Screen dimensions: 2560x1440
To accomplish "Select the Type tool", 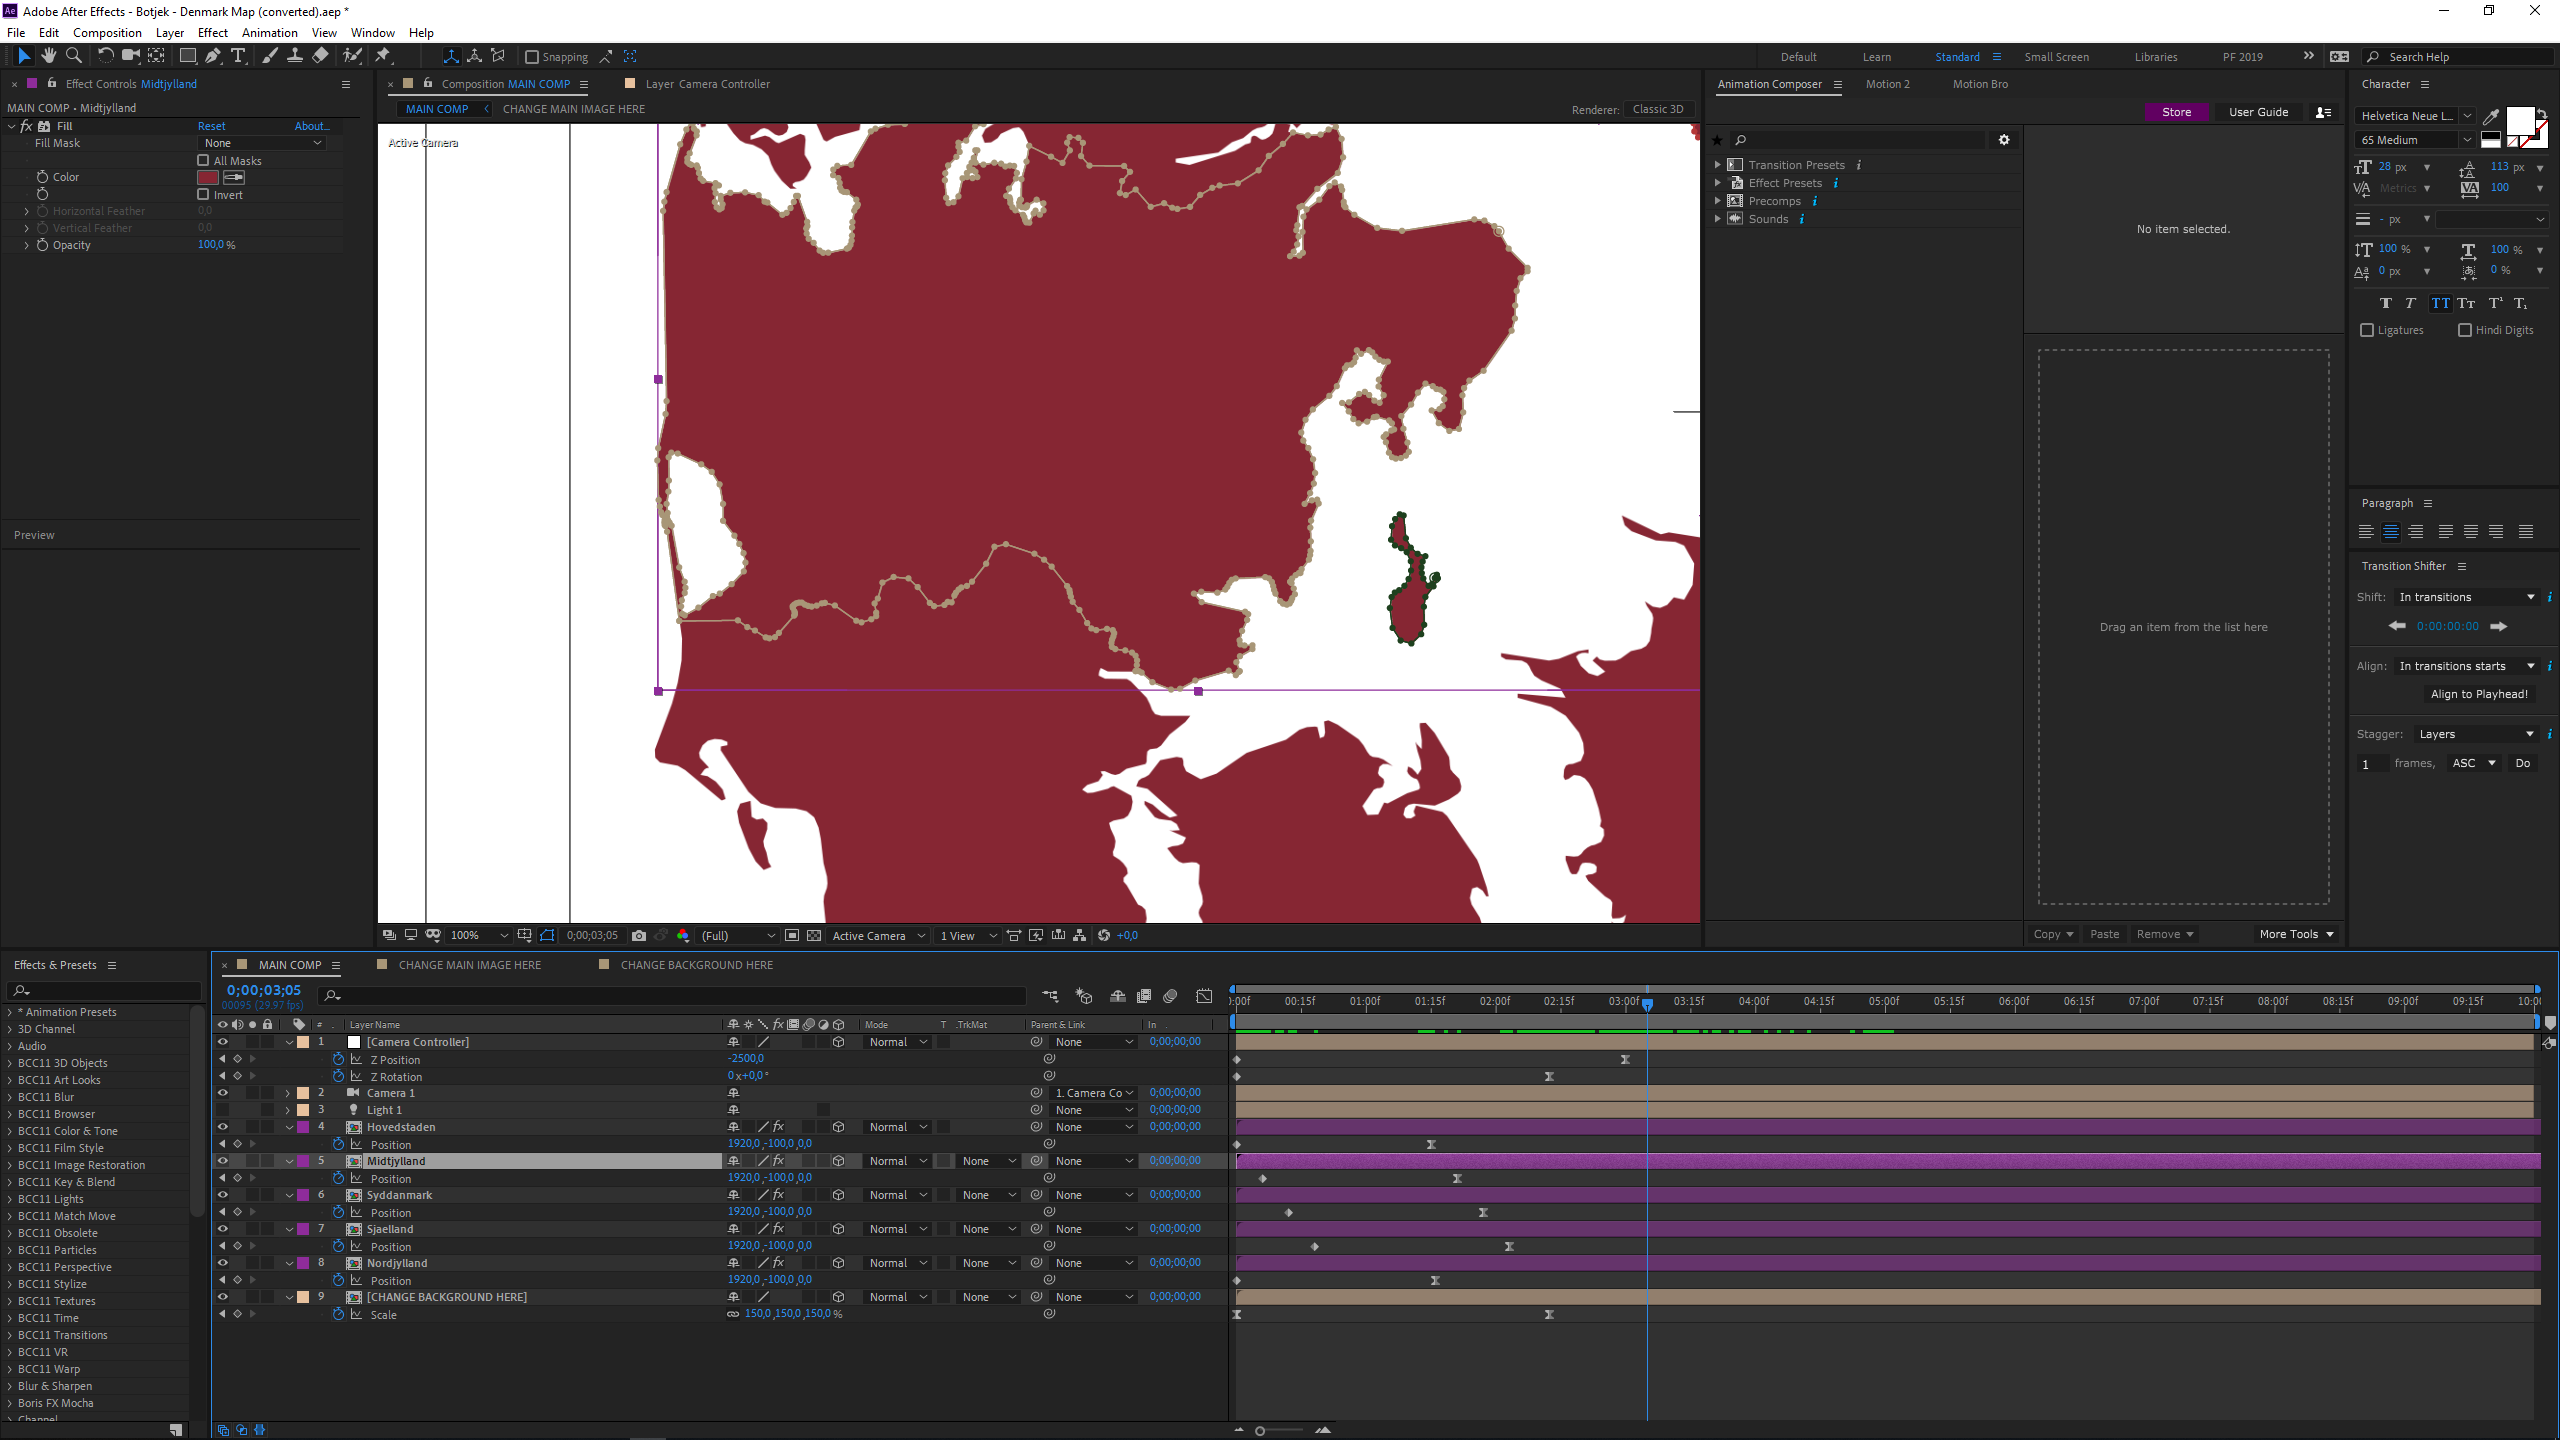I will pos(238,56).
